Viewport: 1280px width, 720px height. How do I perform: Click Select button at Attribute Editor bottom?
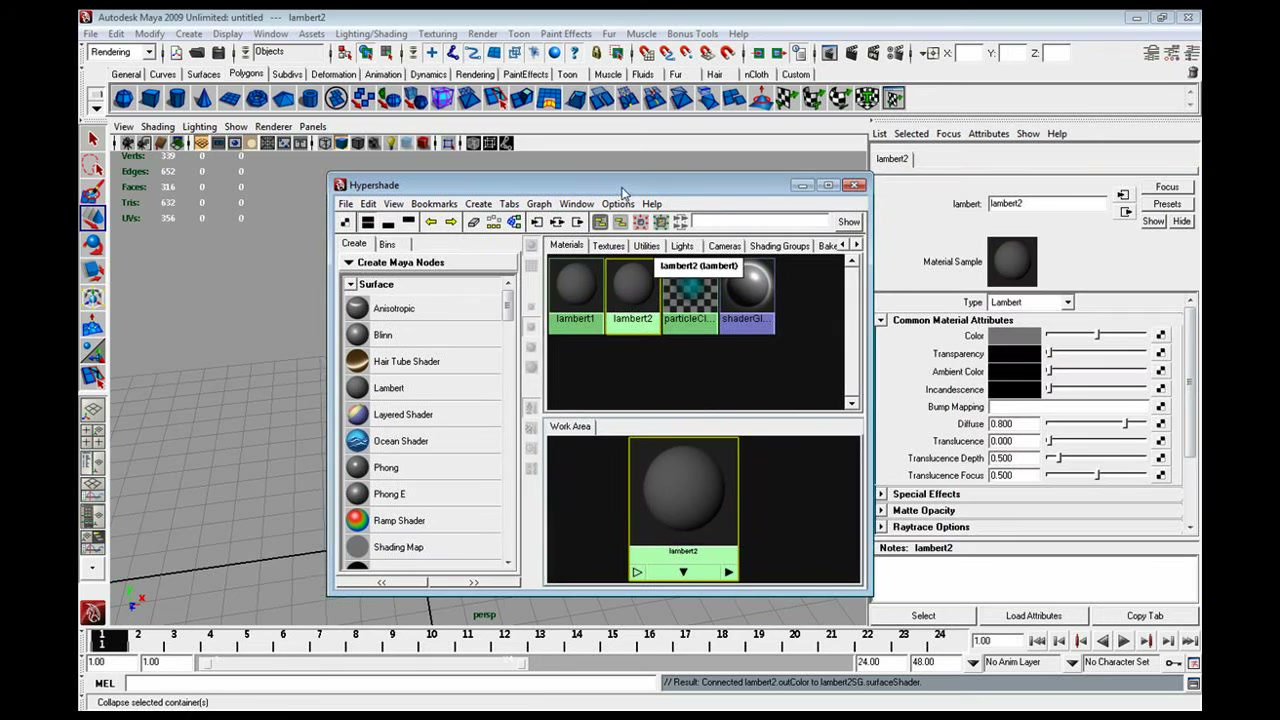[923, 616]
